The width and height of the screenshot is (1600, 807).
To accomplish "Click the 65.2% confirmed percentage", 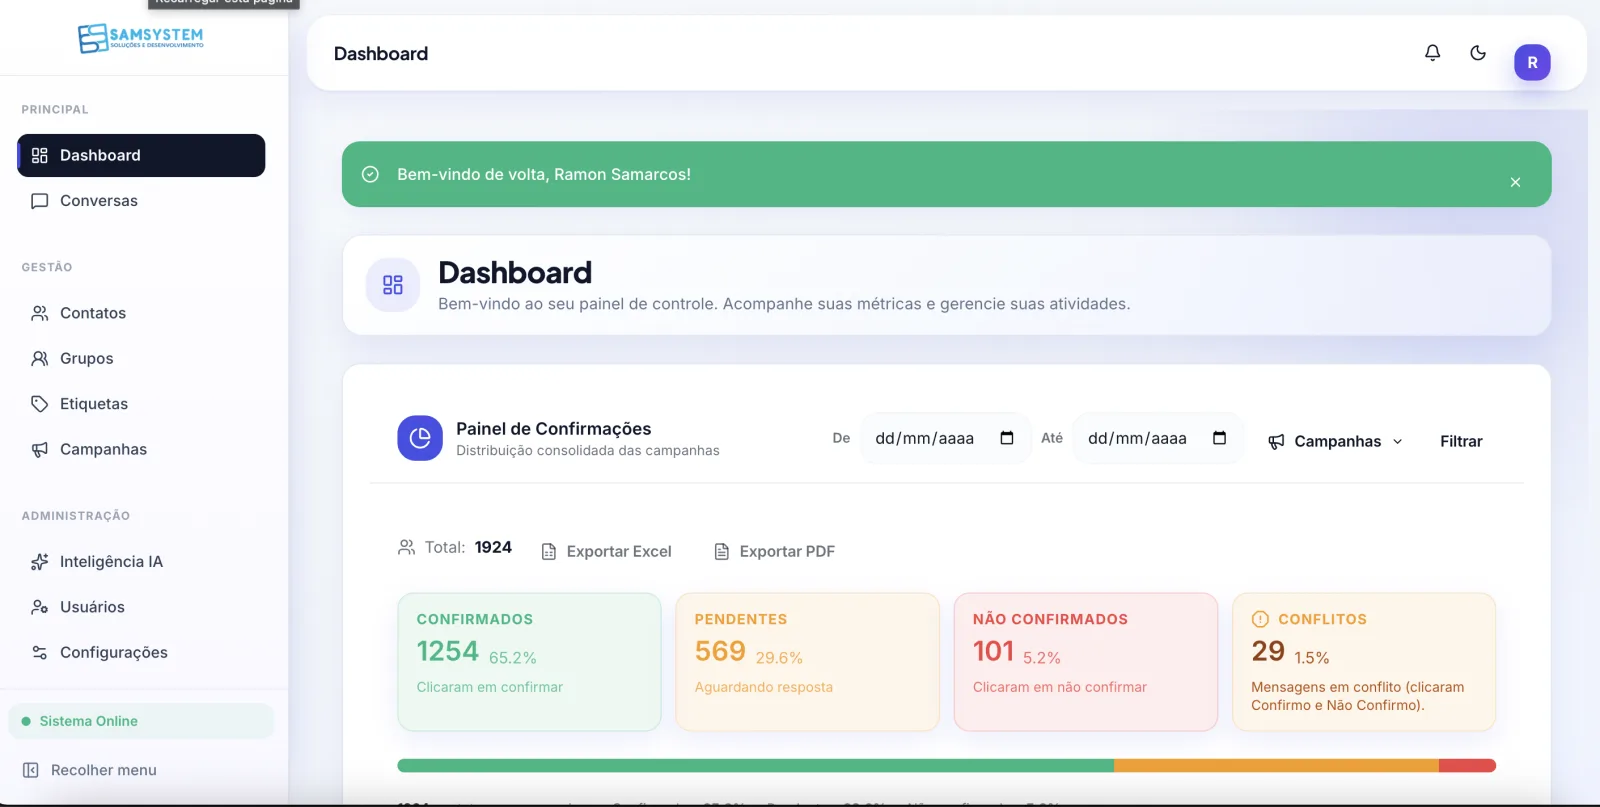I will 513,658.
